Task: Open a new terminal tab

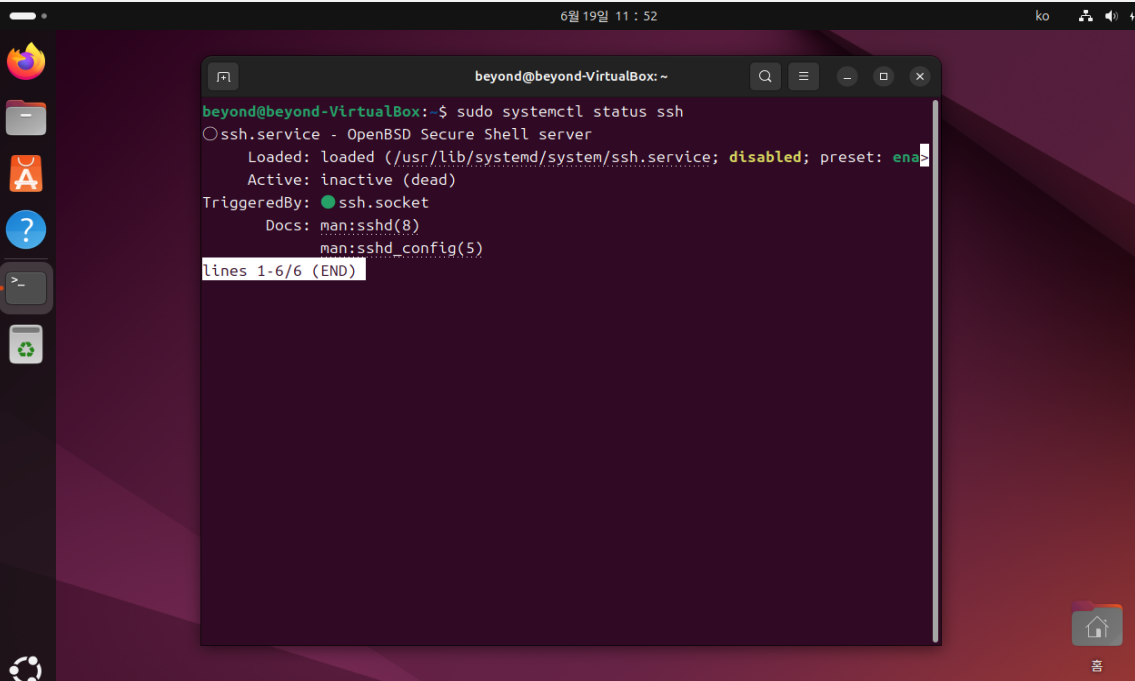Action: 223,77
